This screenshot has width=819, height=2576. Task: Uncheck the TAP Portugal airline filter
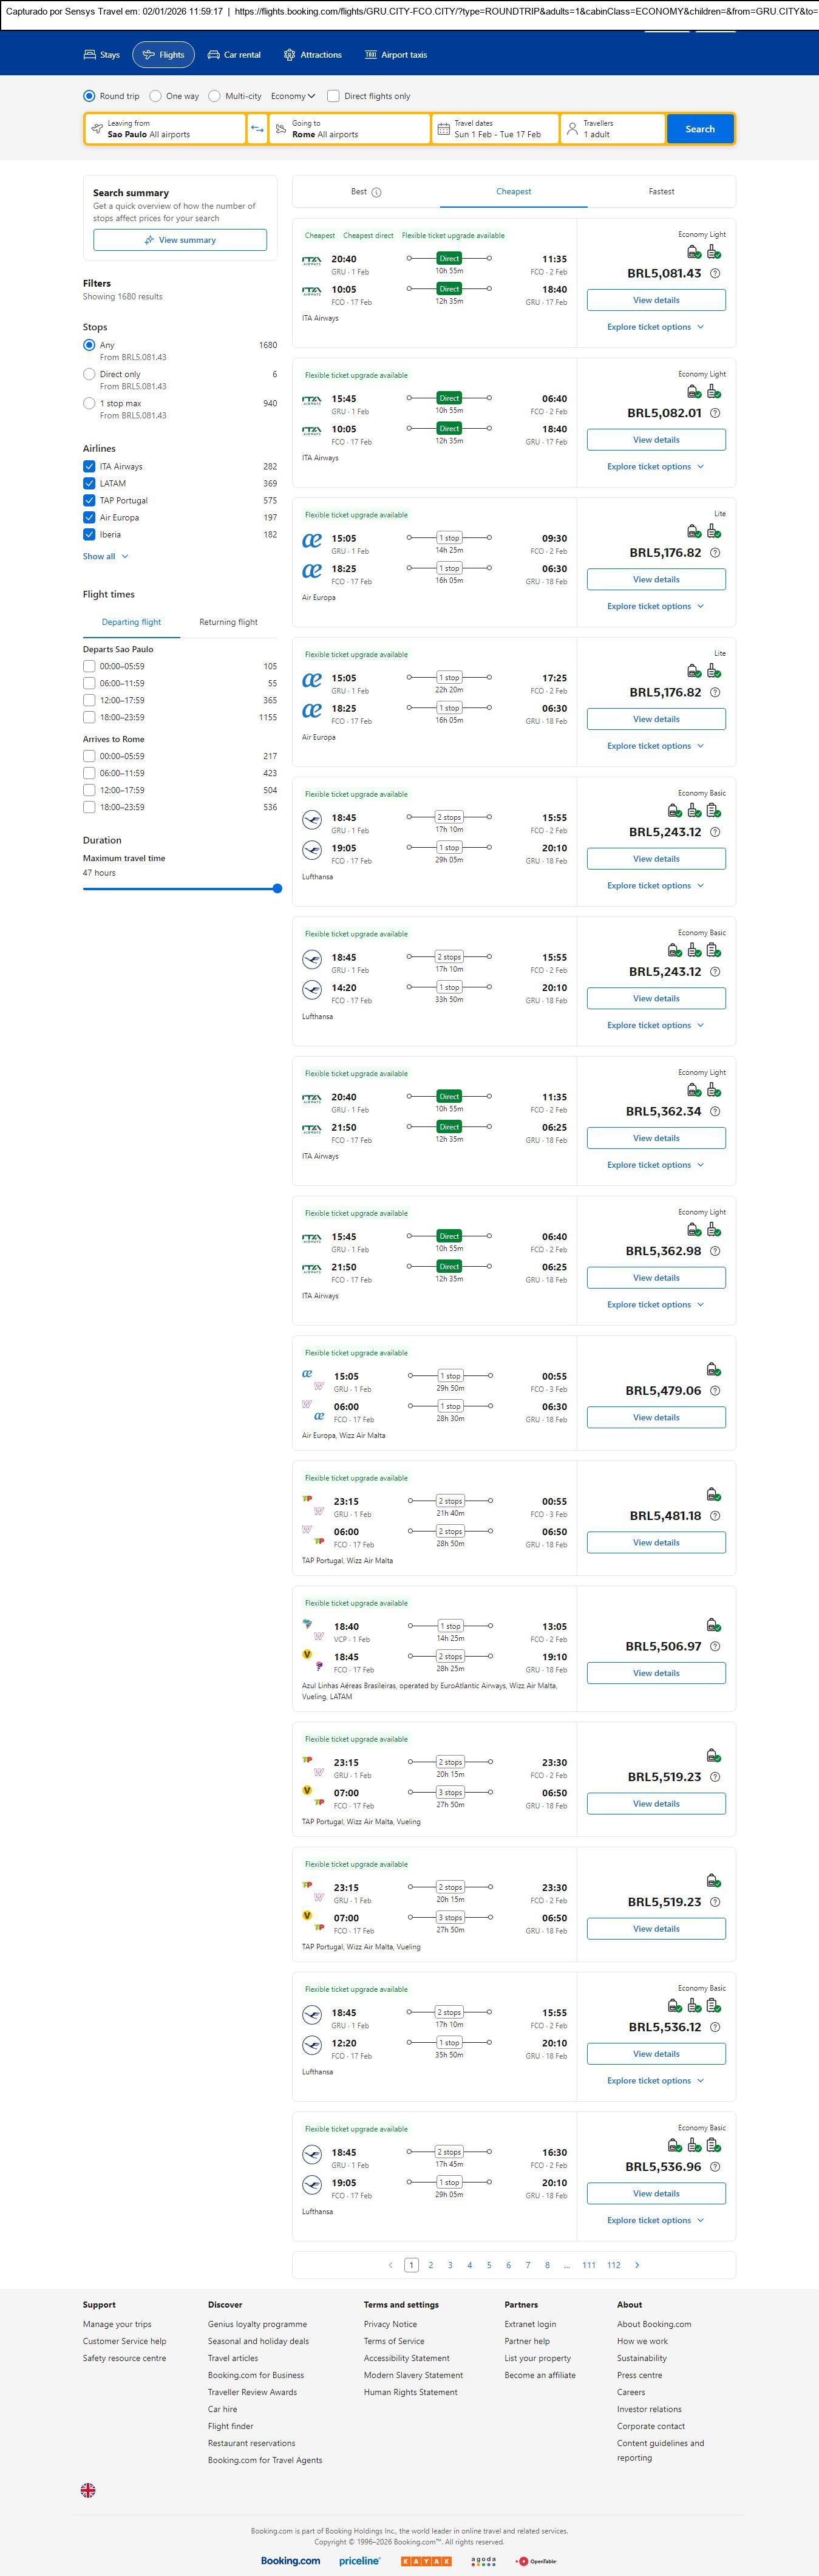[x=89, y=500]
